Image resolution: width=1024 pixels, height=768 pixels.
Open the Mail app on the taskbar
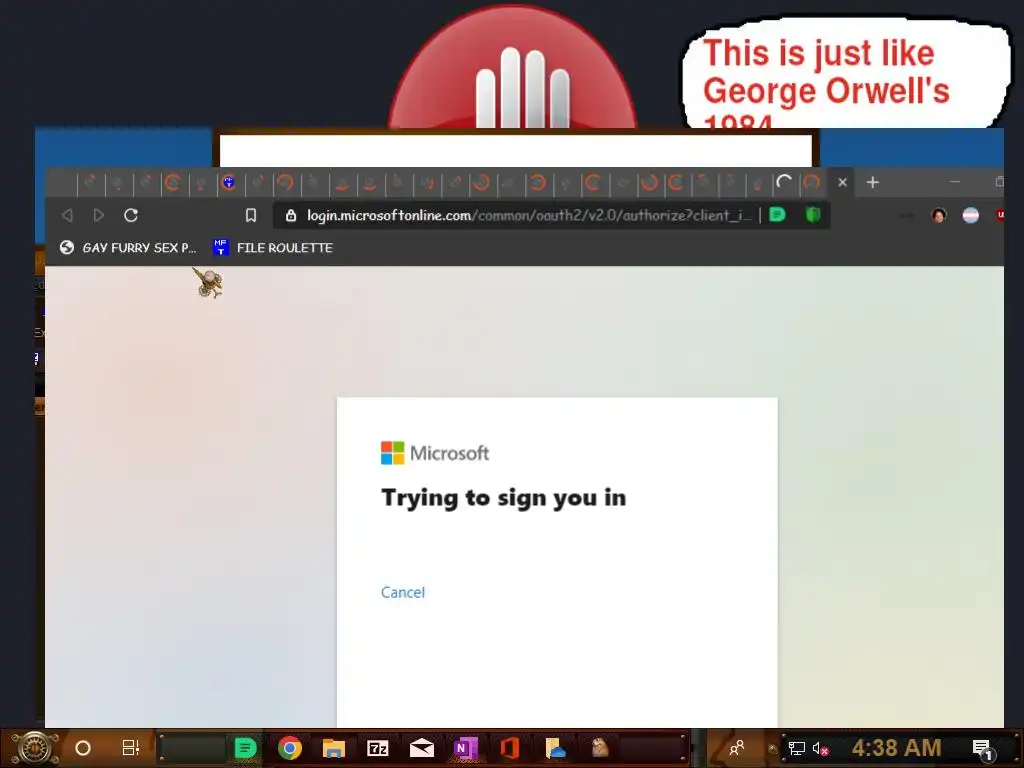pos(422,748)
